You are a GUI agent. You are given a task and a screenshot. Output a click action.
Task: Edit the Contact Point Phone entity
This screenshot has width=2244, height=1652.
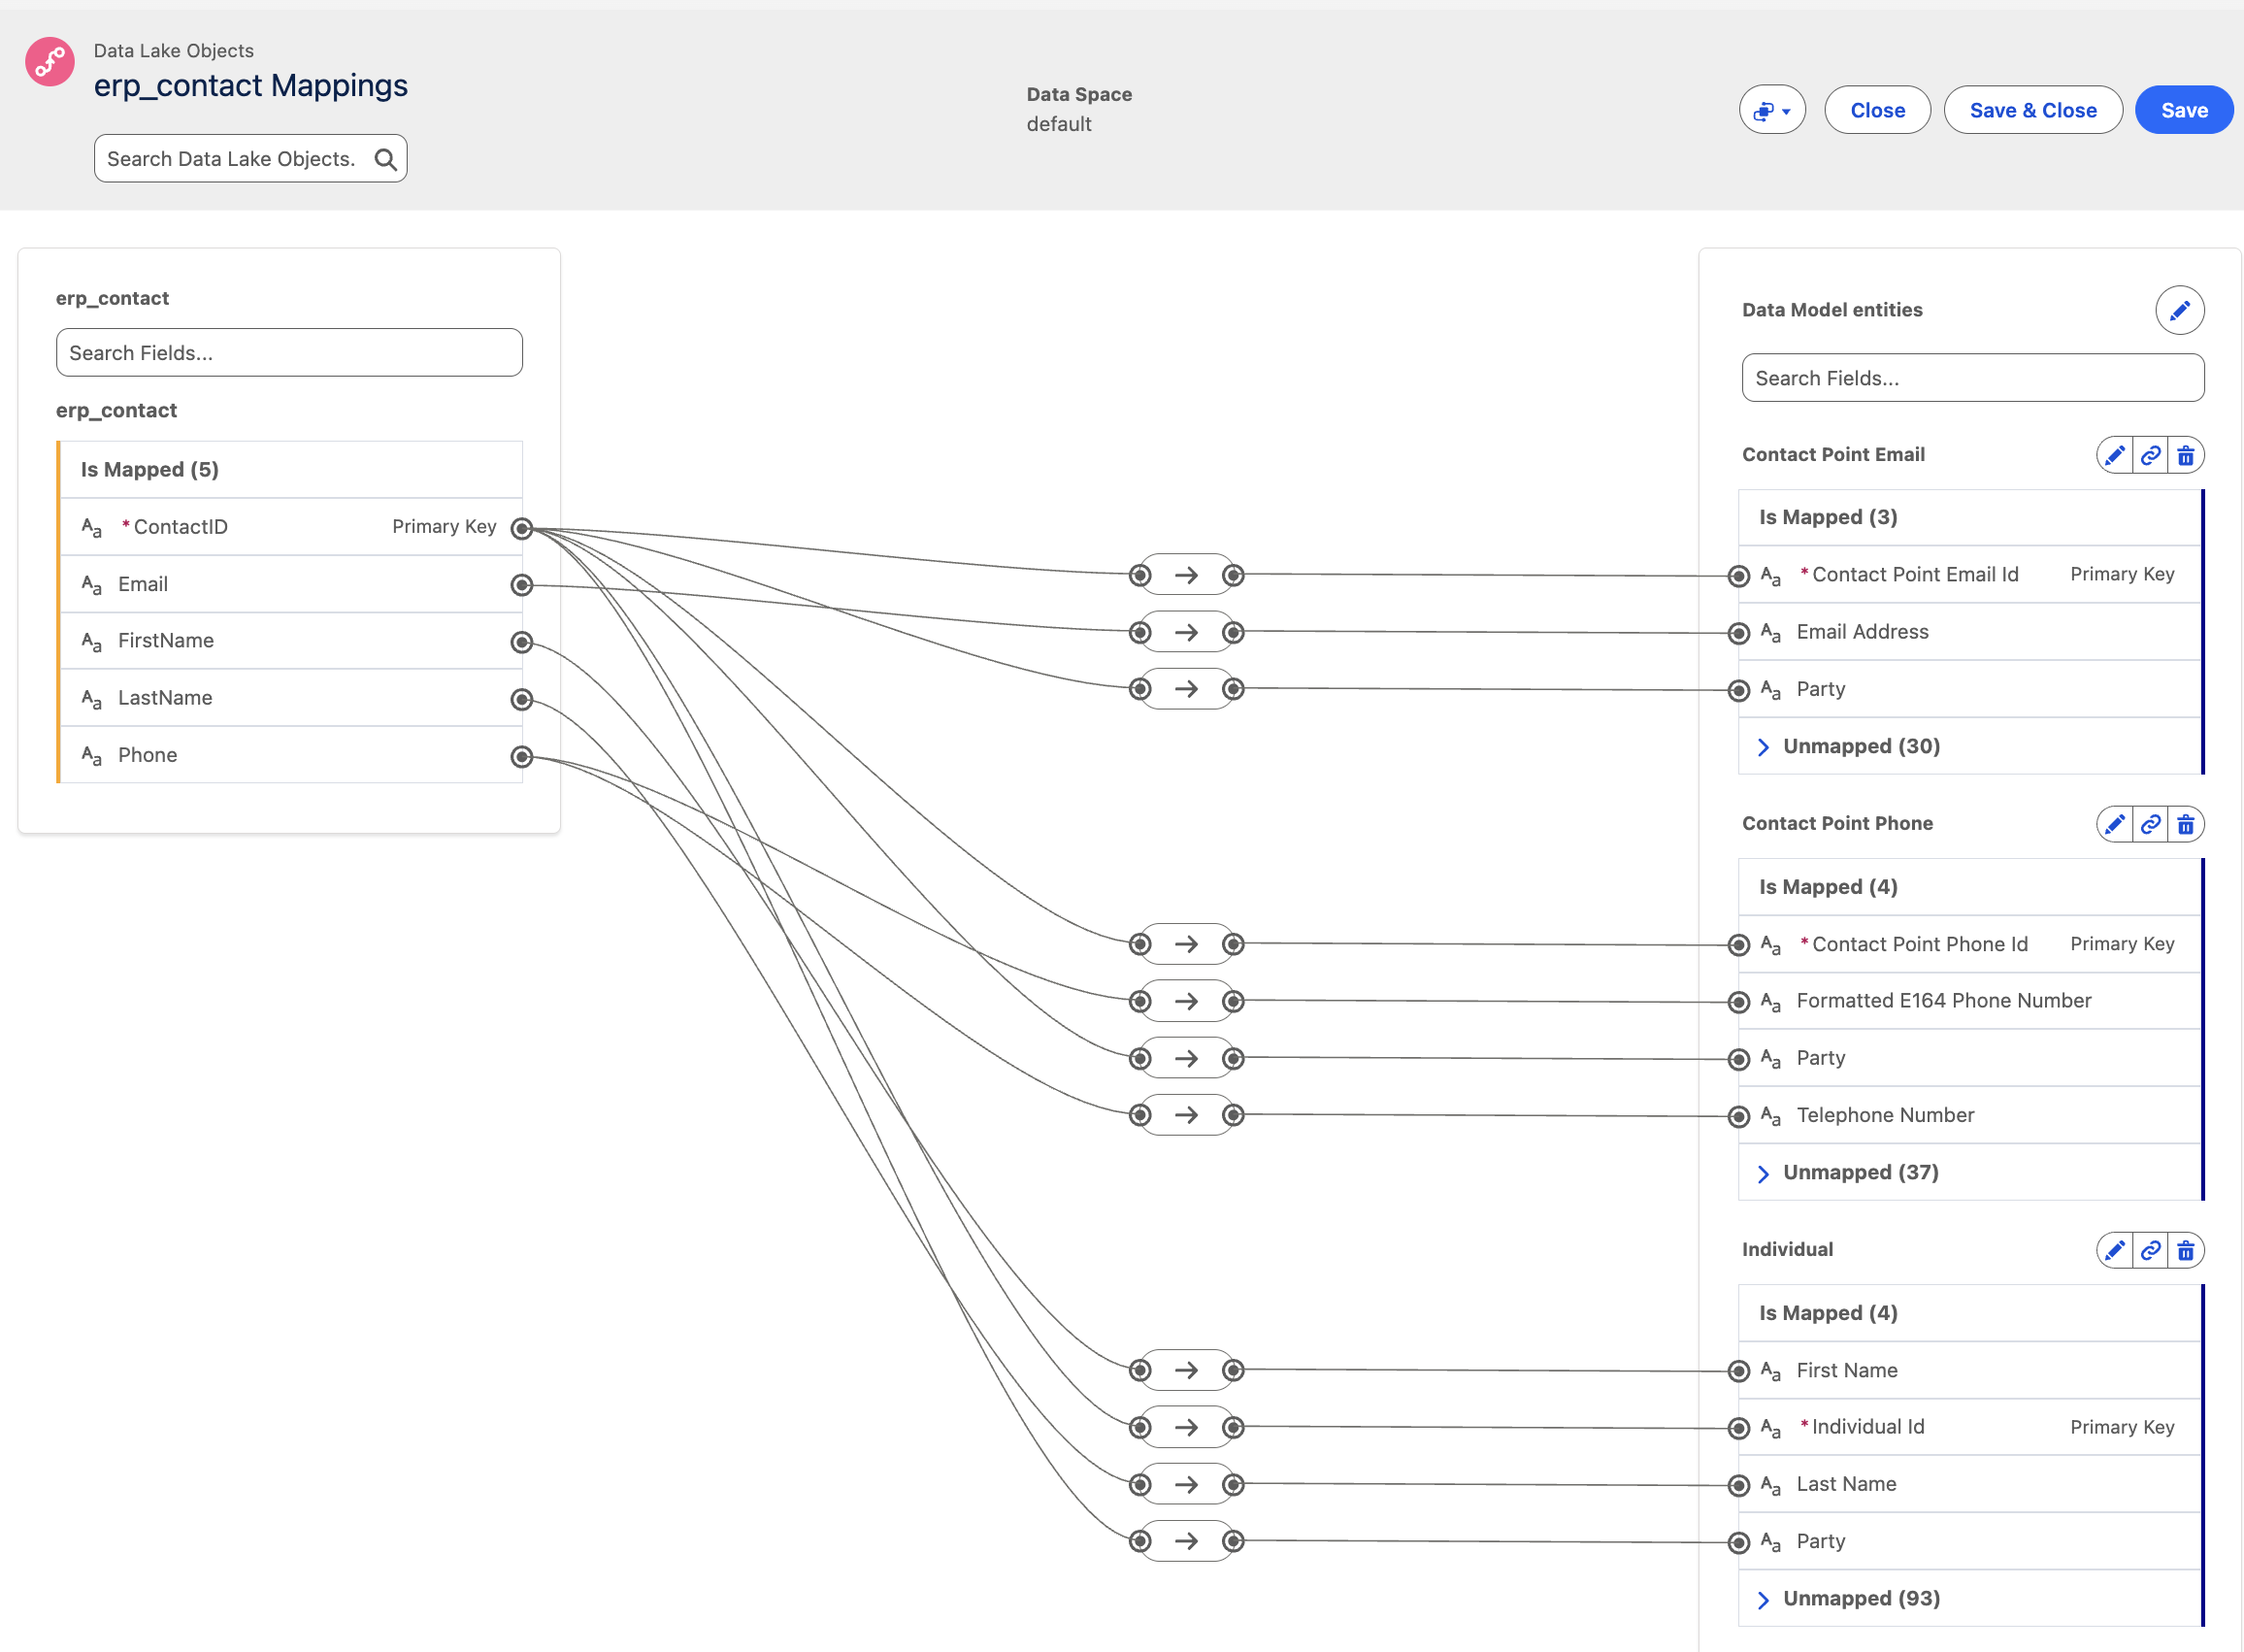click(2114, 825)
